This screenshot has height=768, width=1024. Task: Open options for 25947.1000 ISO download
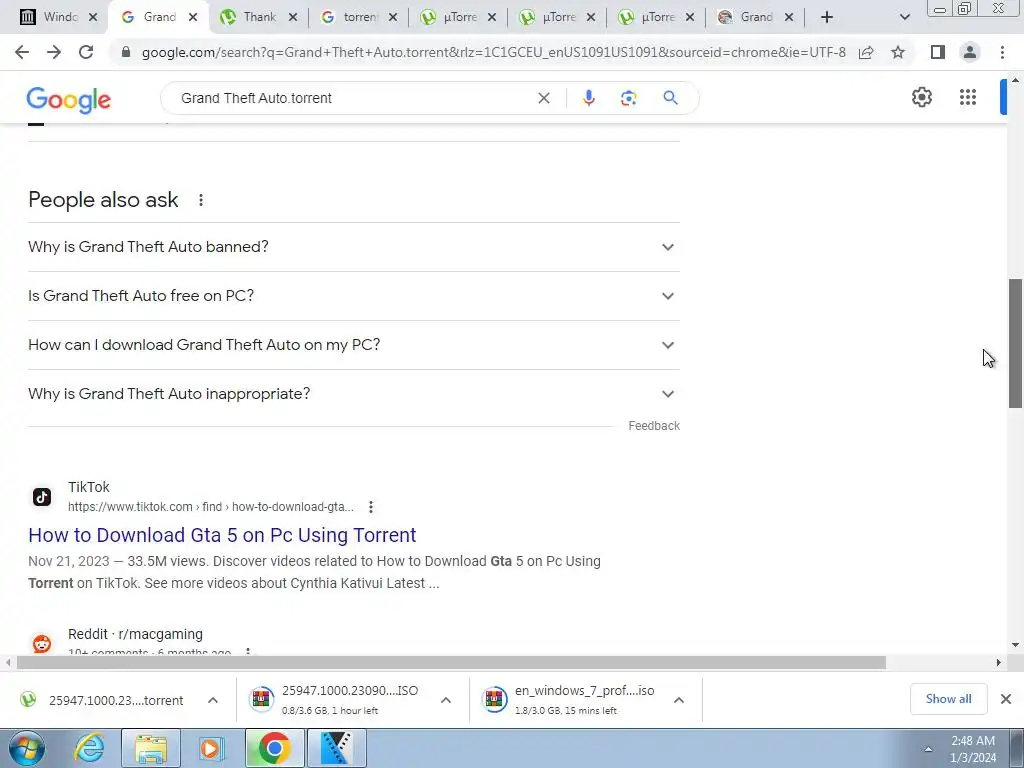click(x=446, y=700)
